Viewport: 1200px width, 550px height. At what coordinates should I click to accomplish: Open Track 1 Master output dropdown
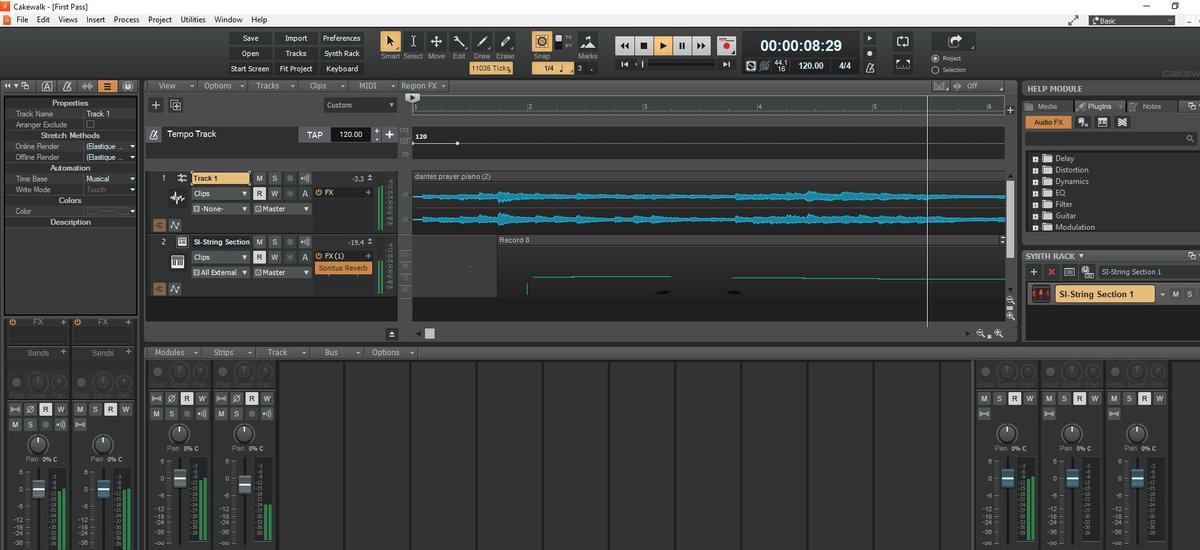(283, 209)
